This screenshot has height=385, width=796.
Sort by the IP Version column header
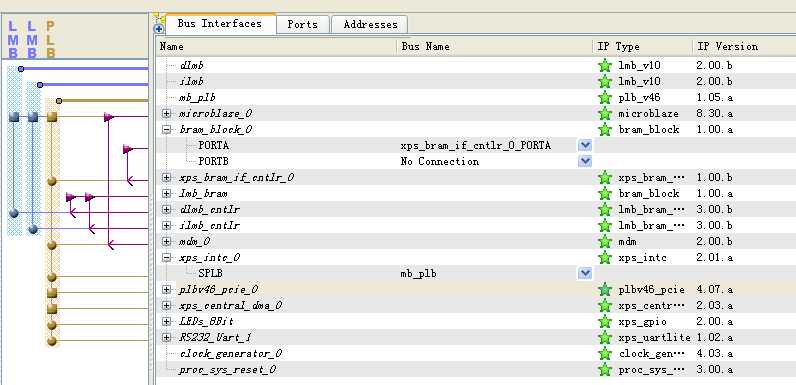point(744,47)
